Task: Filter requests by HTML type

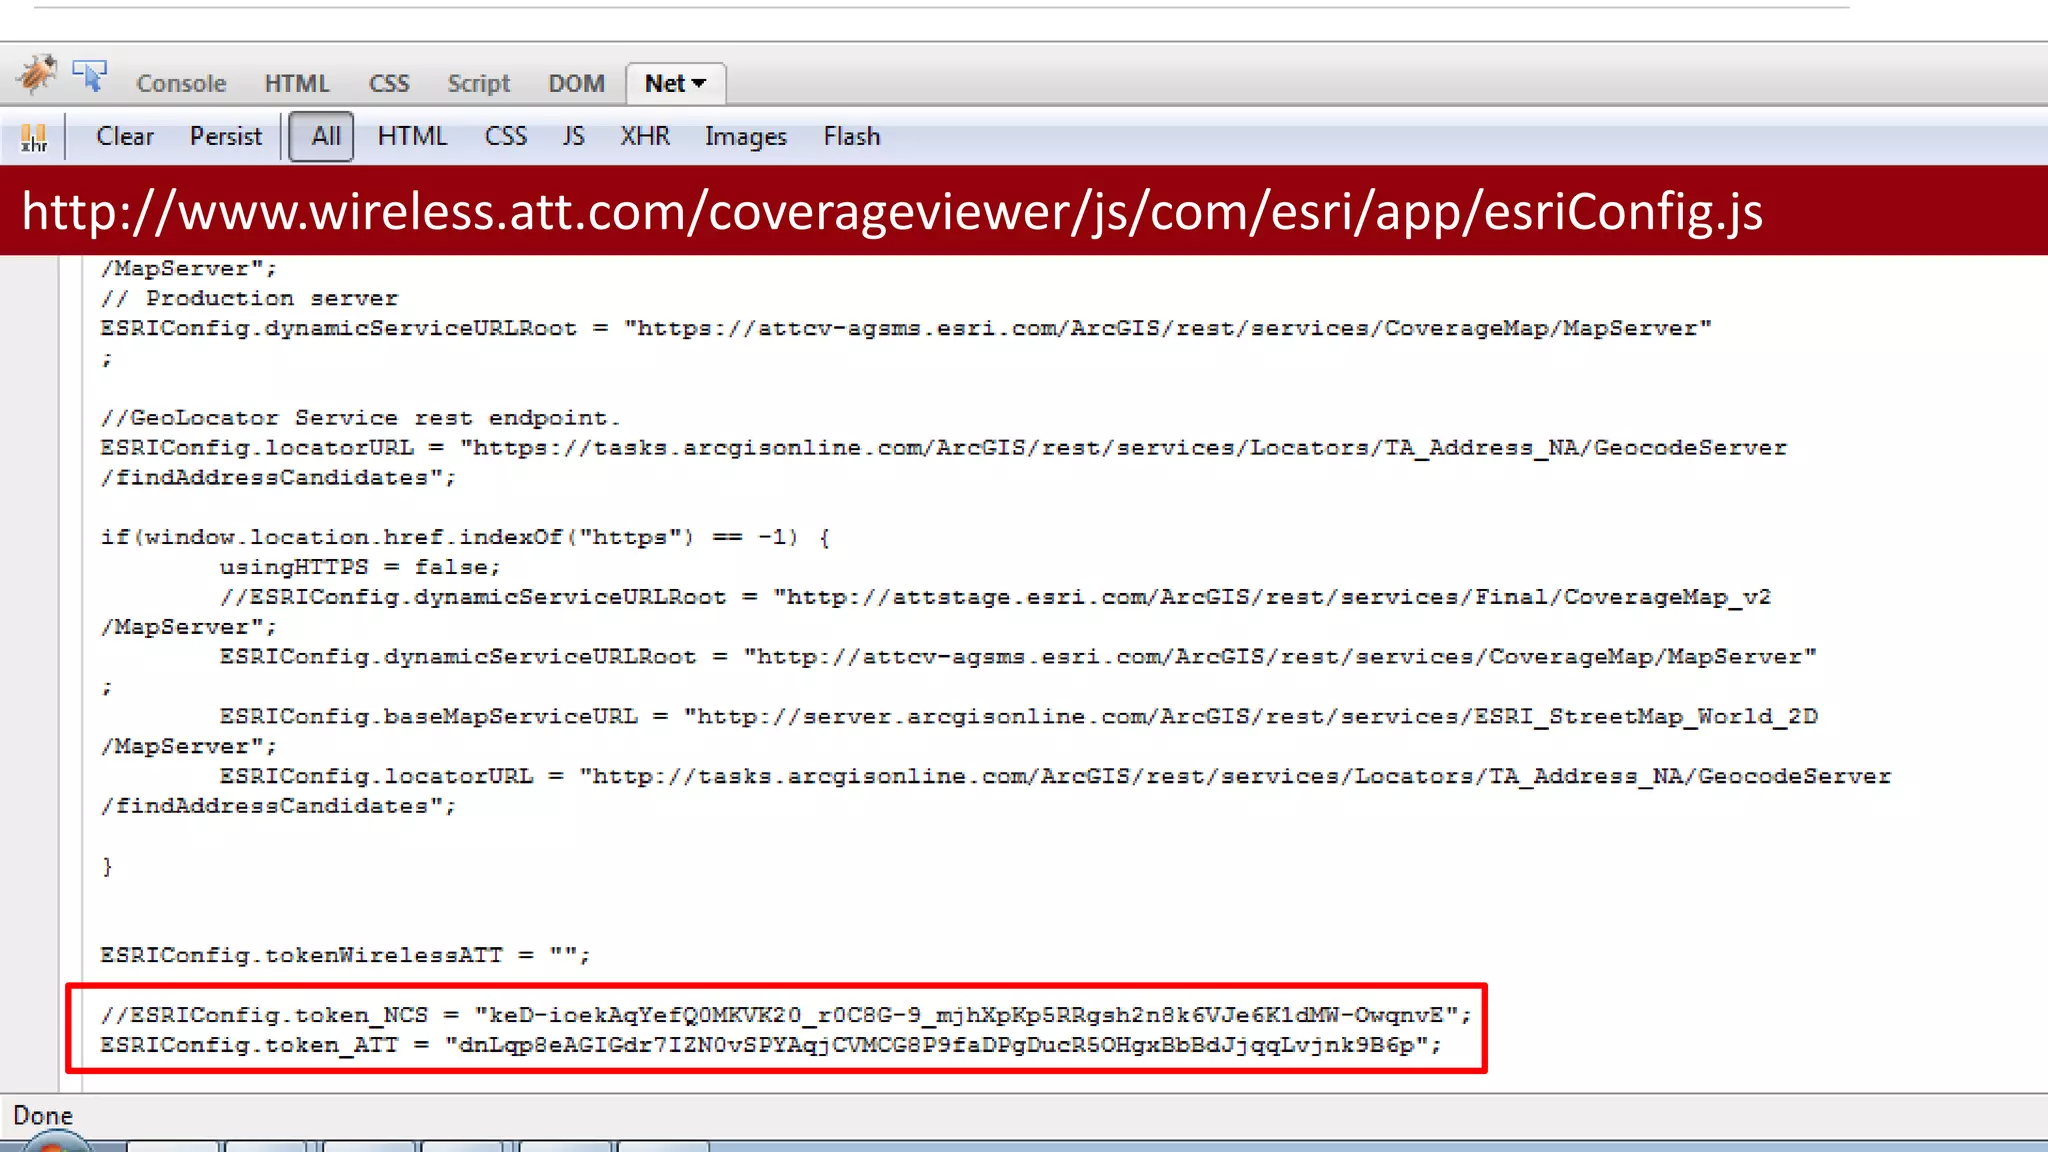Action: pyautogui.click(x=412, y=136)
